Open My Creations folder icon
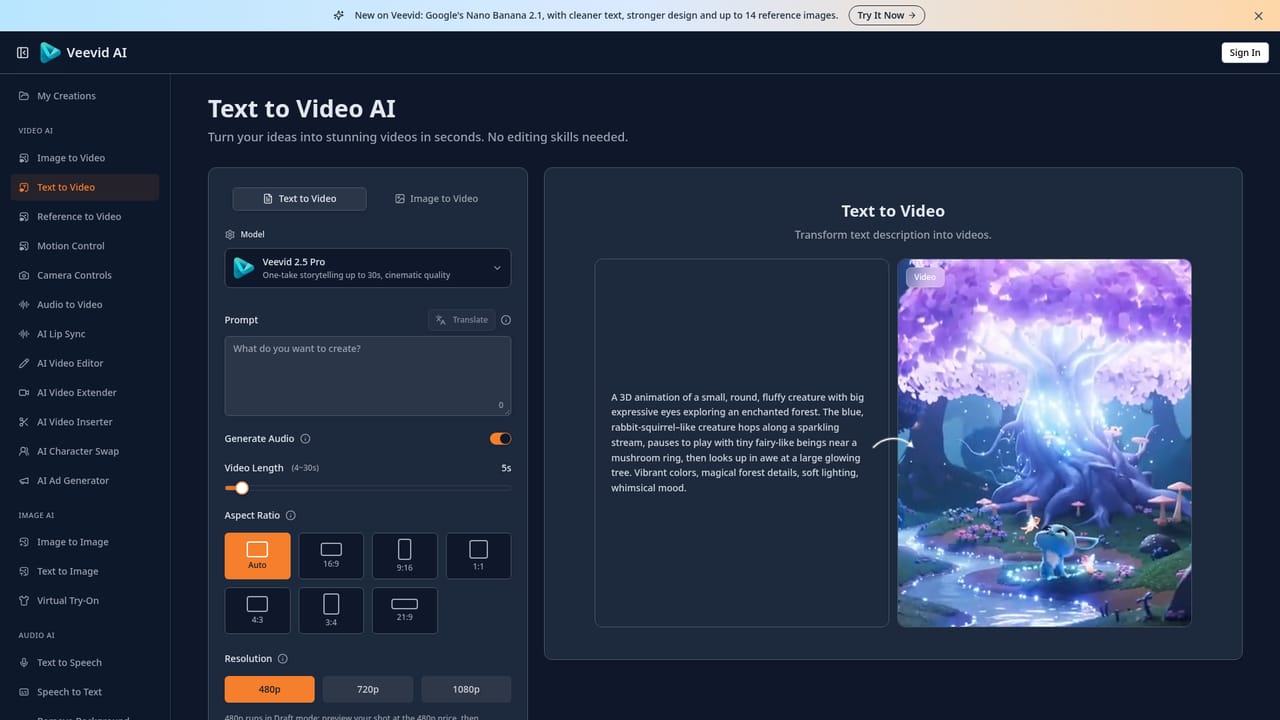This screenshot has height=720, width=1280. coord(24,96)
